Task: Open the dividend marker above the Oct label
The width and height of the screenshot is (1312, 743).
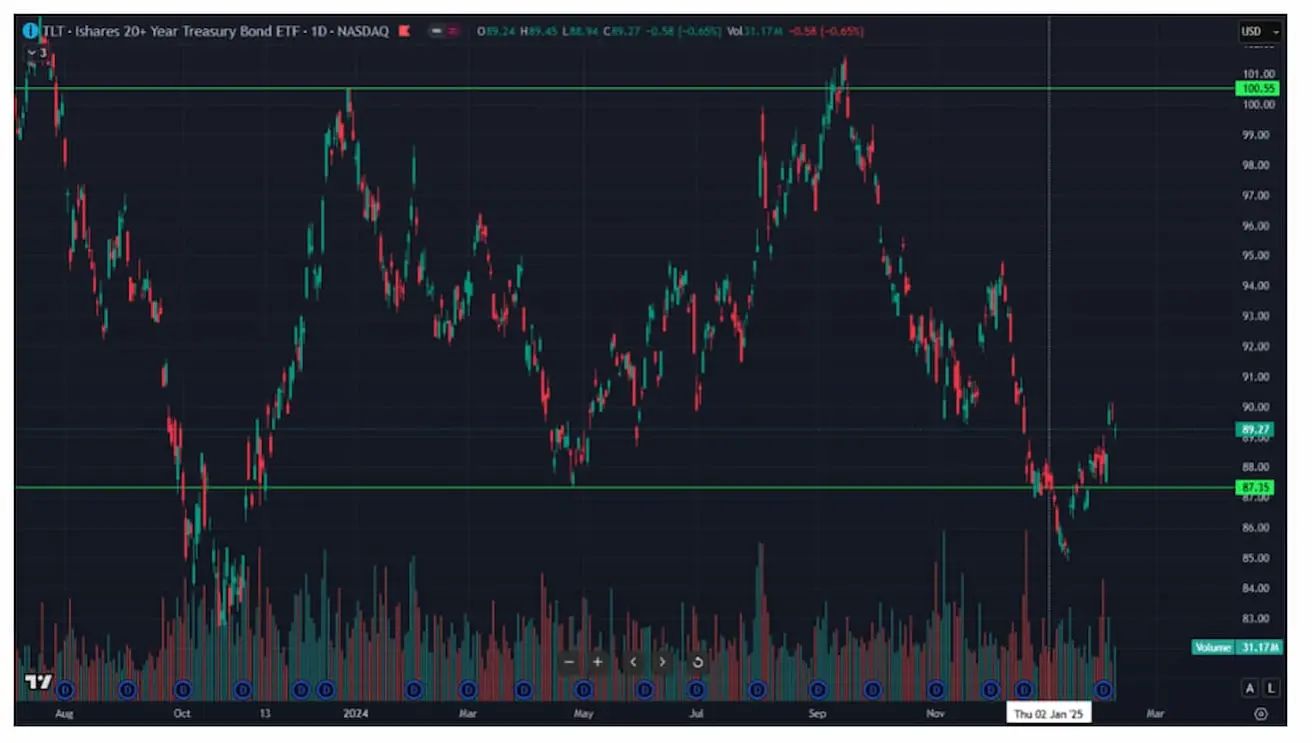Action: click(182, 689)
